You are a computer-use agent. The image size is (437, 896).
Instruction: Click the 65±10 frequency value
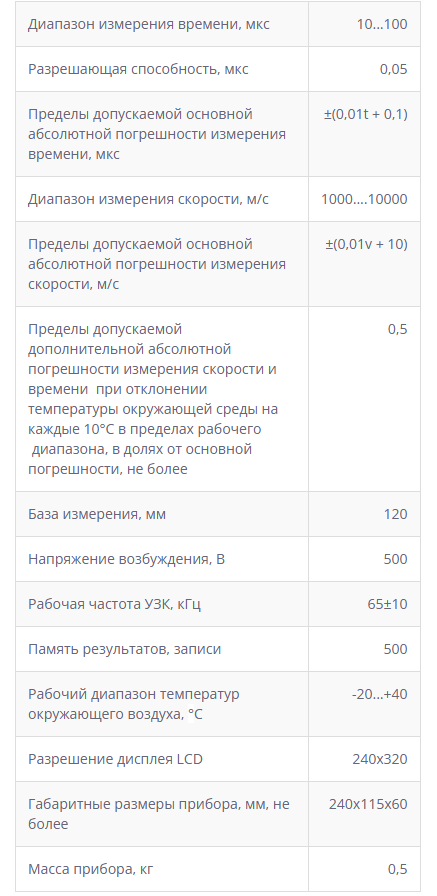(387, 605)
